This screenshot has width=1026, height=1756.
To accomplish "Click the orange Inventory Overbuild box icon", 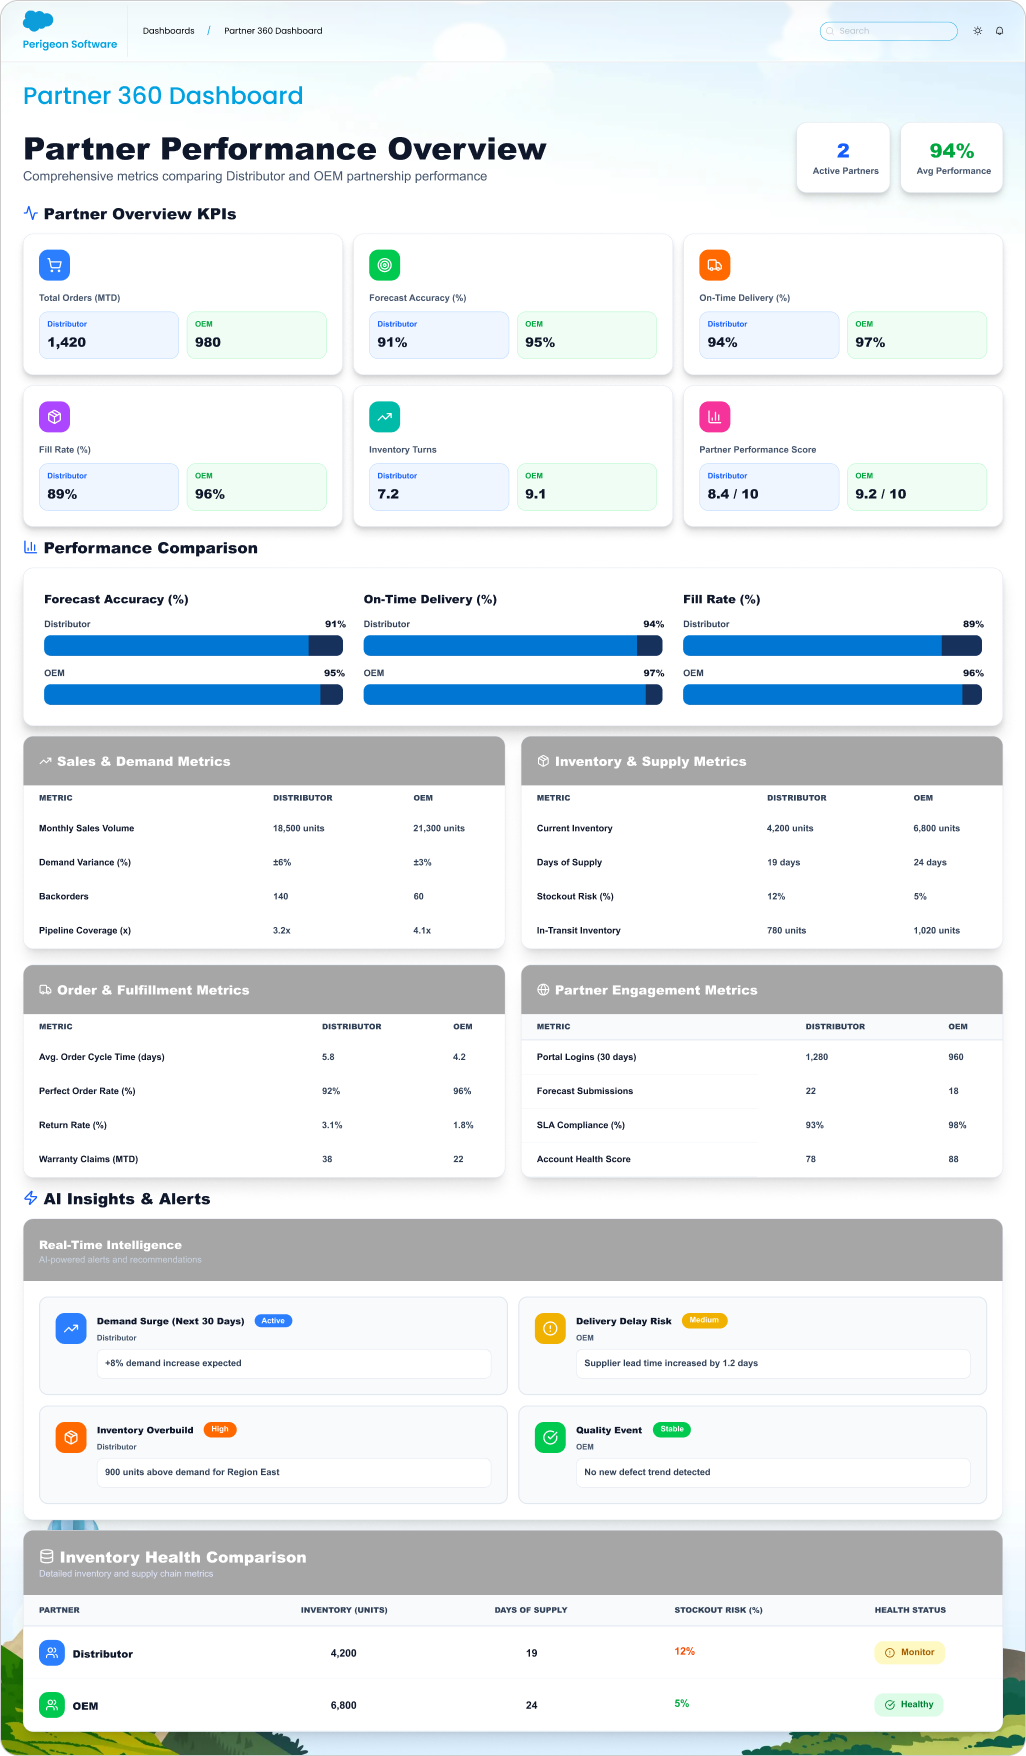I will tap(71, 1438).
